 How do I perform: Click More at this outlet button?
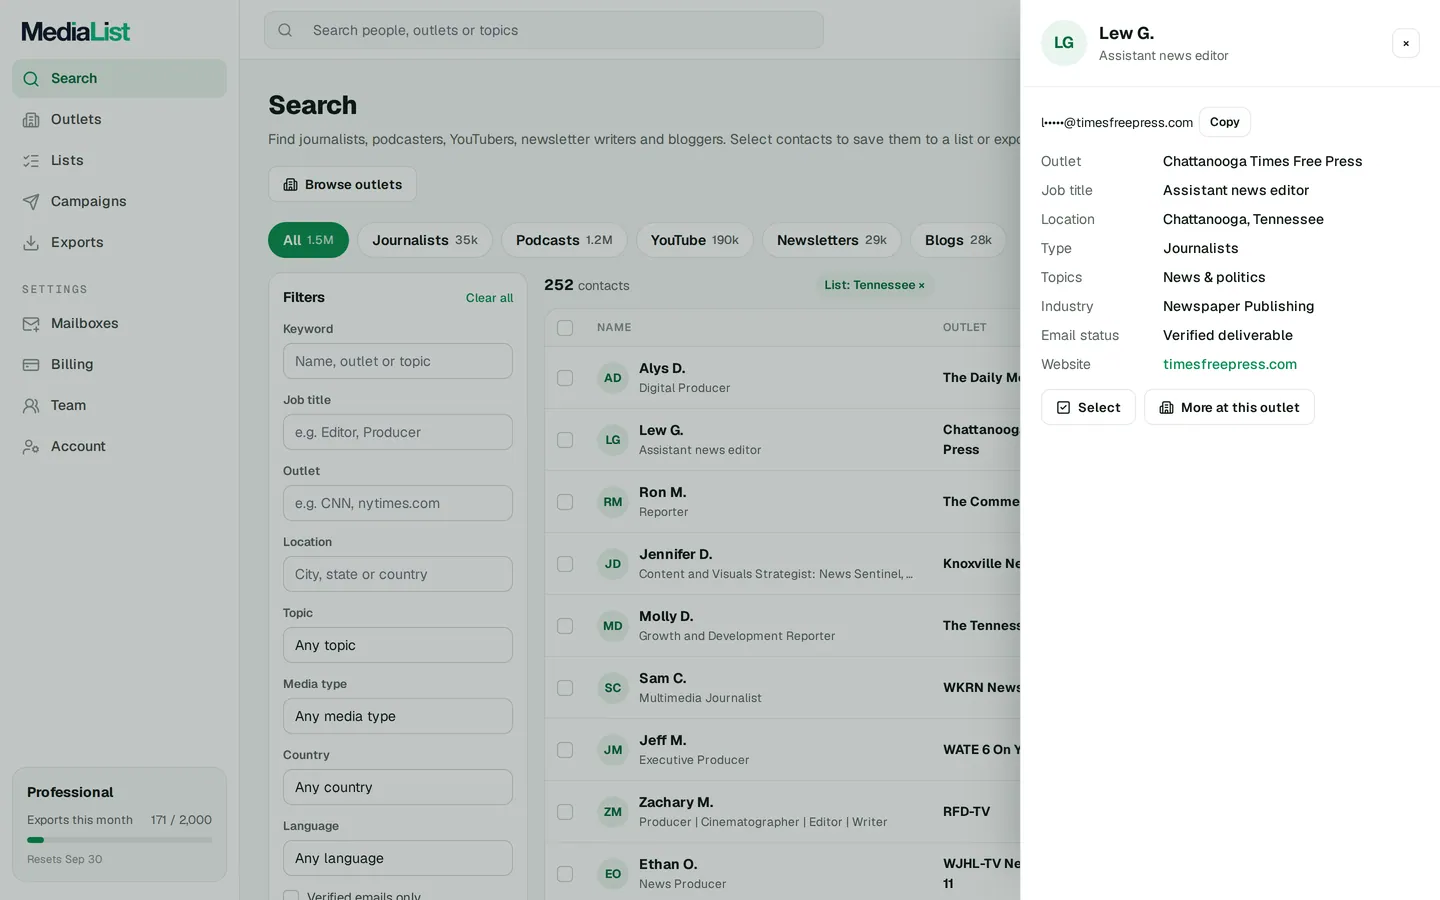pyautogui.click(x=1229, y=407)
